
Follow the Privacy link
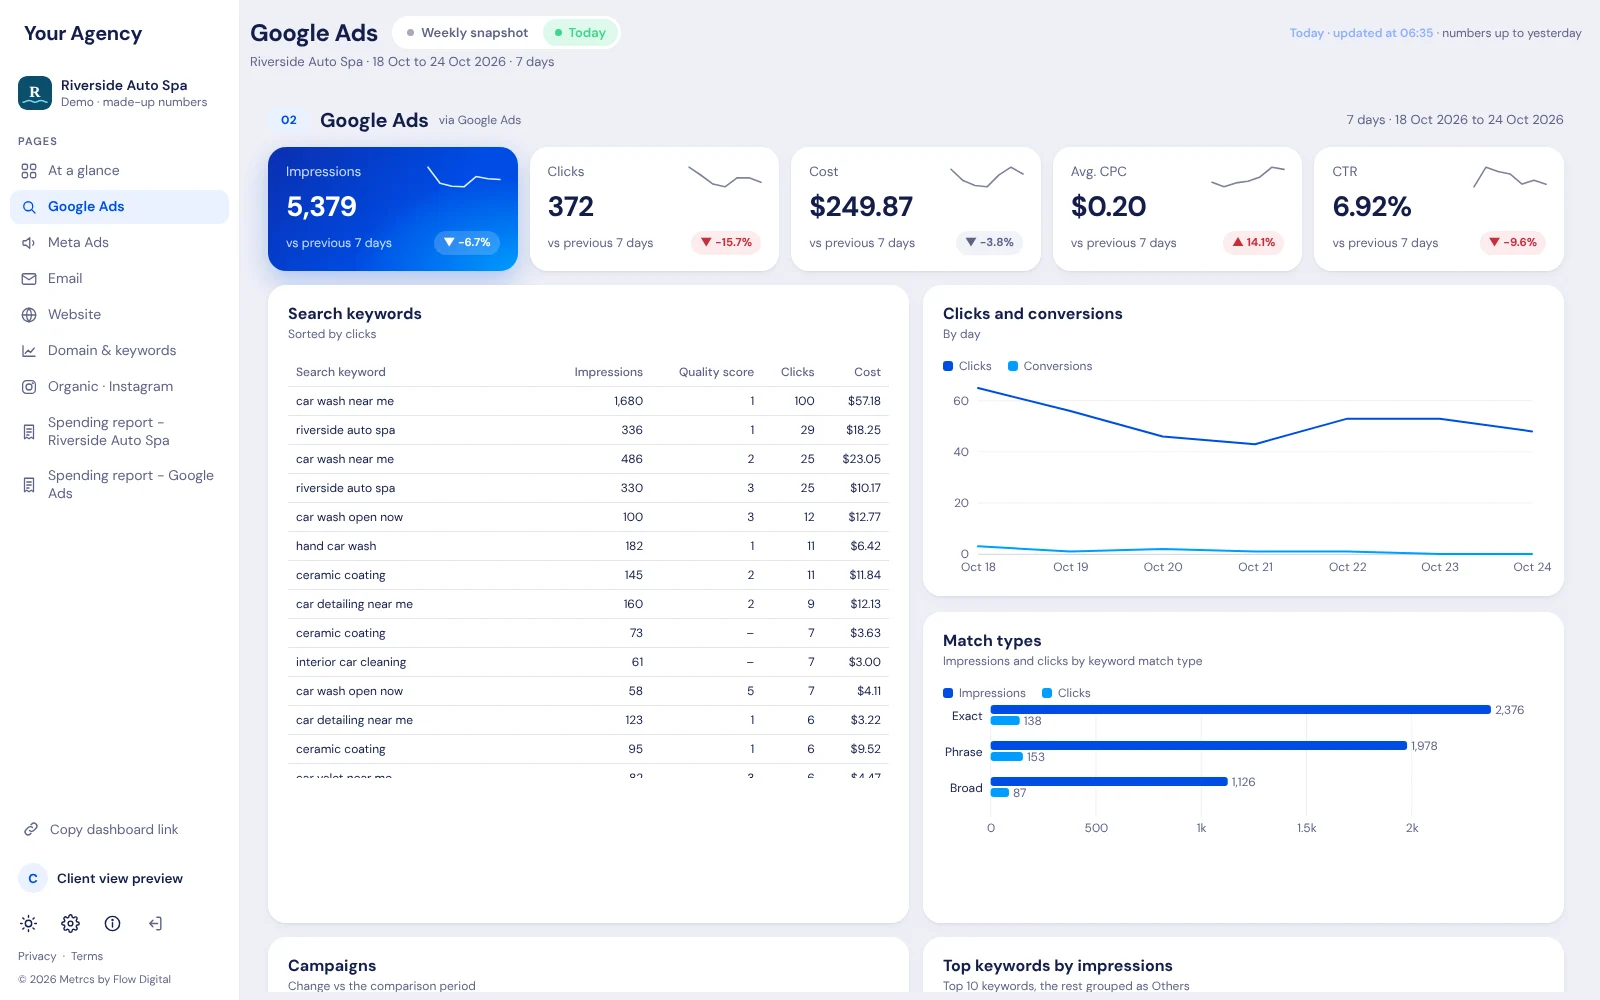point(37,956)
